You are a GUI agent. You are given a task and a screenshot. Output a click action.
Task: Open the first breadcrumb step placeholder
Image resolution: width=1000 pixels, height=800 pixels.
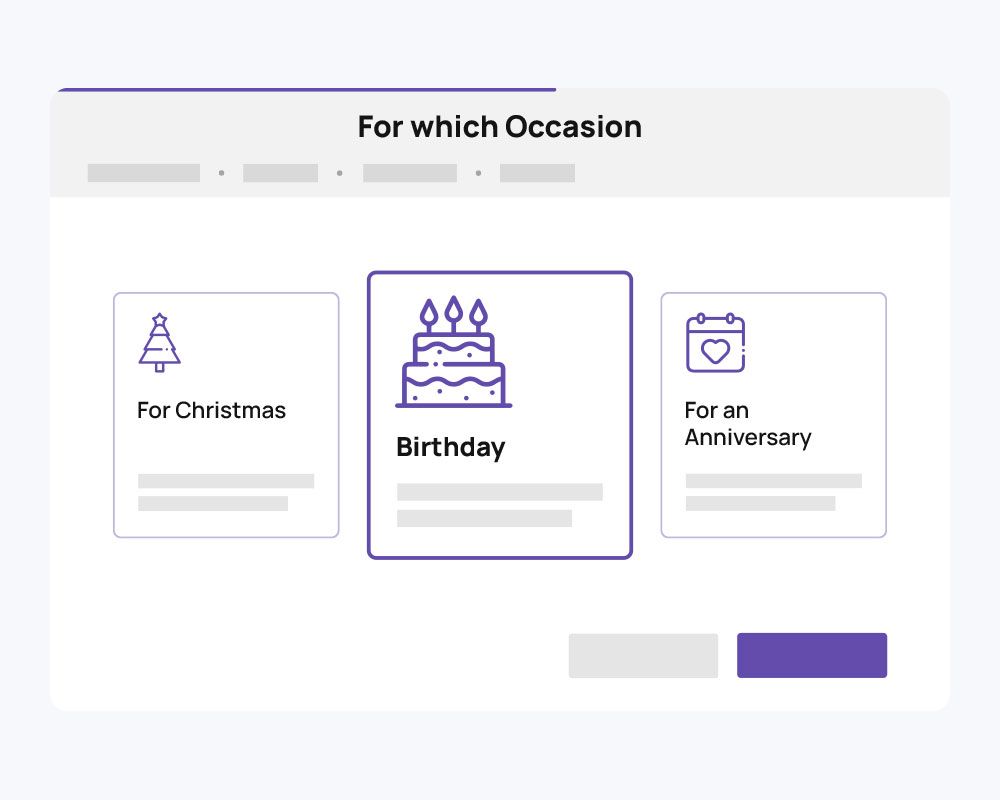143,173
